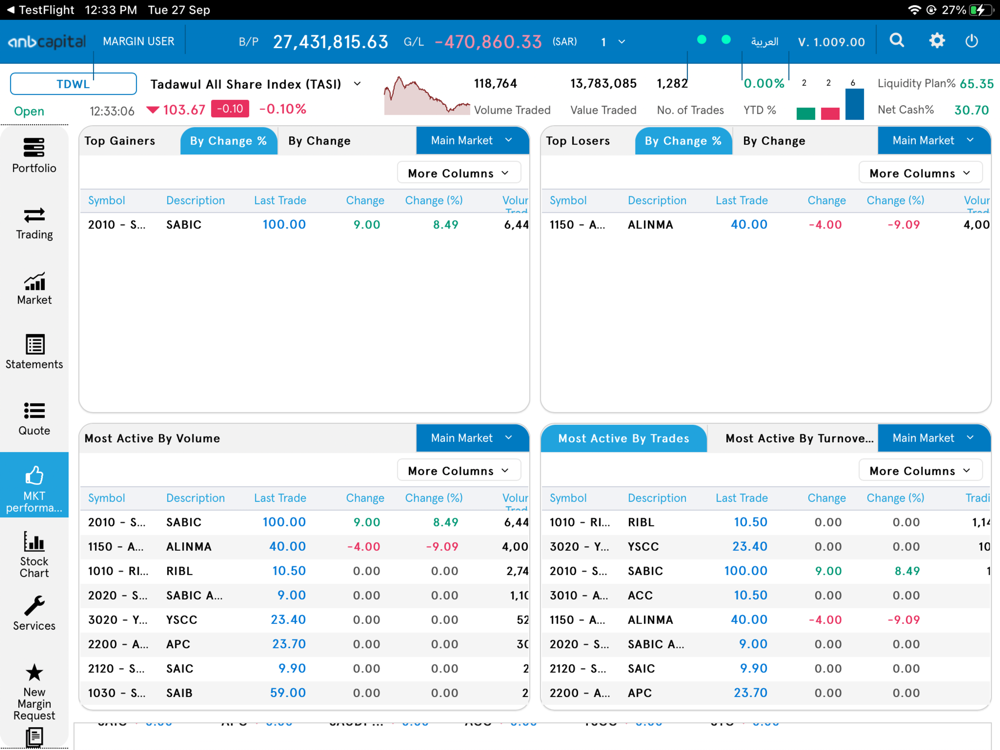
Task: Sort Most Active By Trades Change column
Action: coord(827,498)
